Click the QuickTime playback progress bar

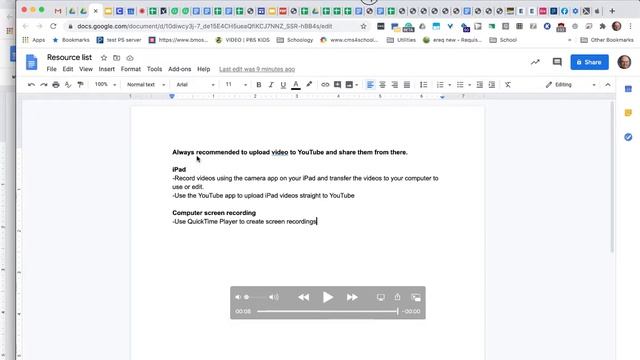point(327,311)
